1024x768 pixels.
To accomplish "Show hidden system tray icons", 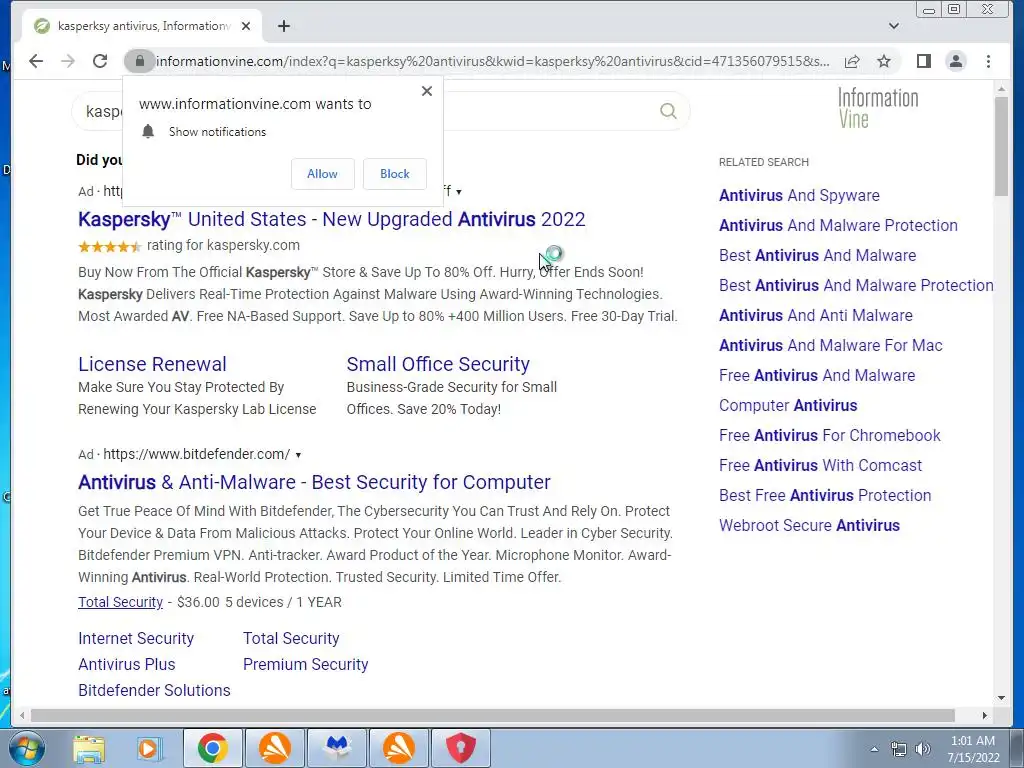I will click(874, 749).
